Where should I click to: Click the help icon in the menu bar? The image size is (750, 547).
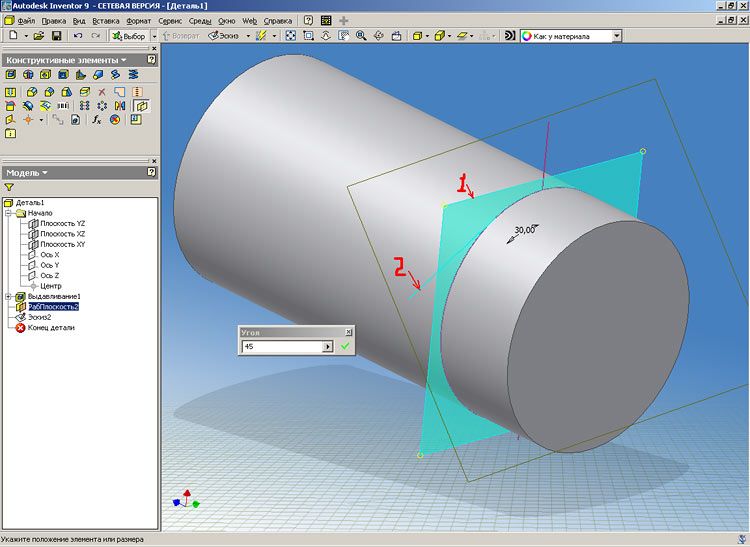pos(309,21)
